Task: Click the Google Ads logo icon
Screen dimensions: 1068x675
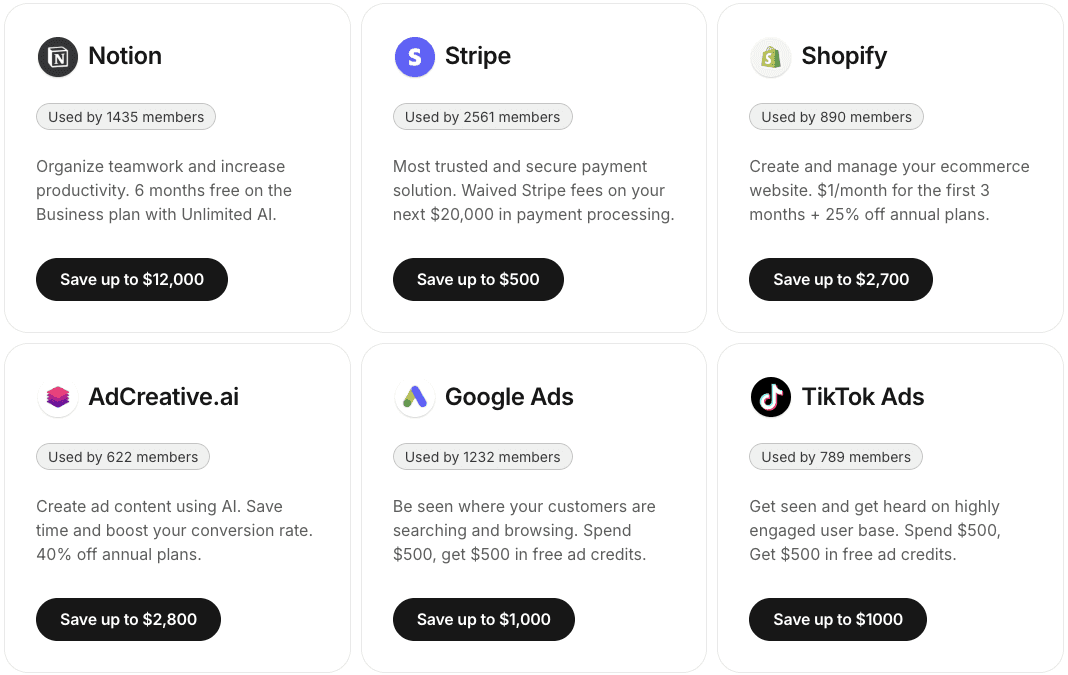Action: (x=414, y=397)
